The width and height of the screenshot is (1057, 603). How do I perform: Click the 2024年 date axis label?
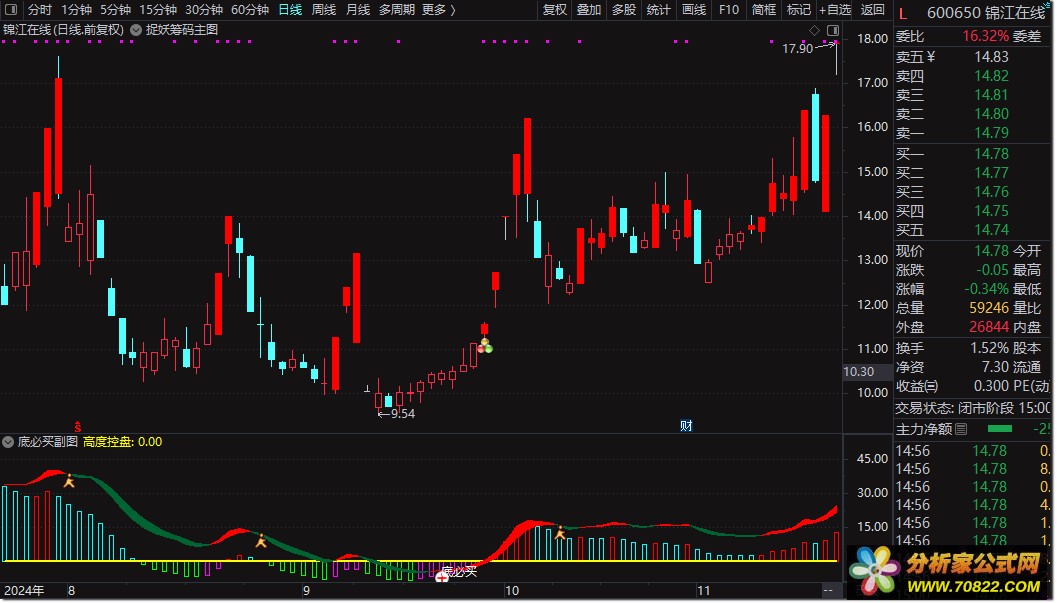24,591
